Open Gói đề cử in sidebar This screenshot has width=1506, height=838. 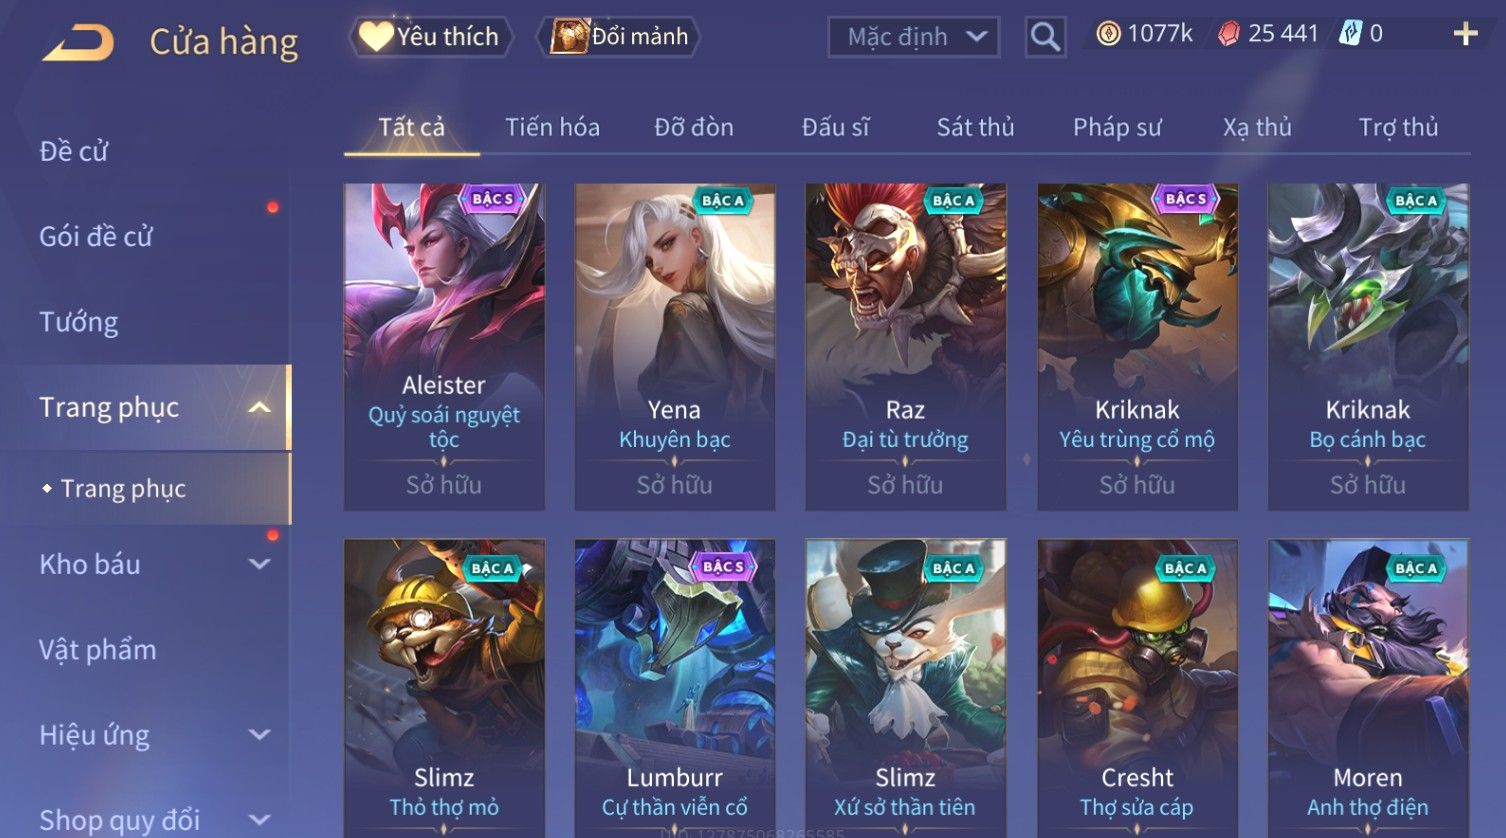tap(96, 236)
